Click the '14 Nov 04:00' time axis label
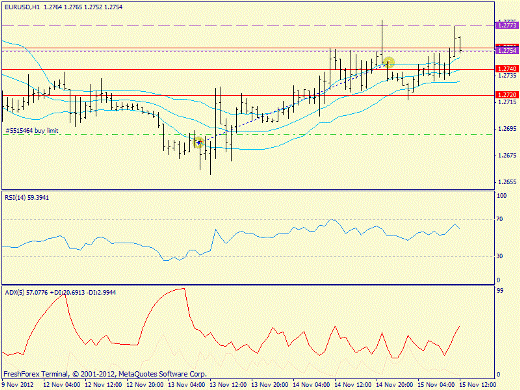 click(x=312, y=385)
